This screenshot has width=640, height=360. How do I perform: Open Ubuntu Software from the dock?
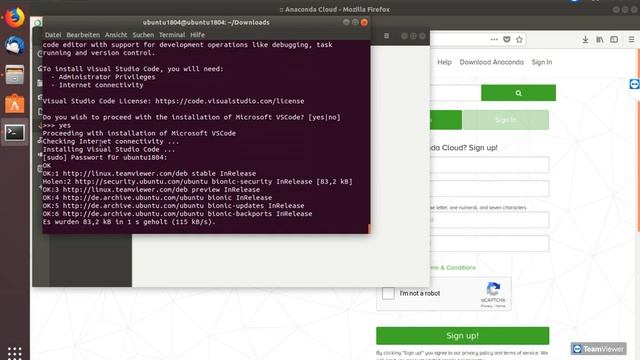(x=15, y=104)
